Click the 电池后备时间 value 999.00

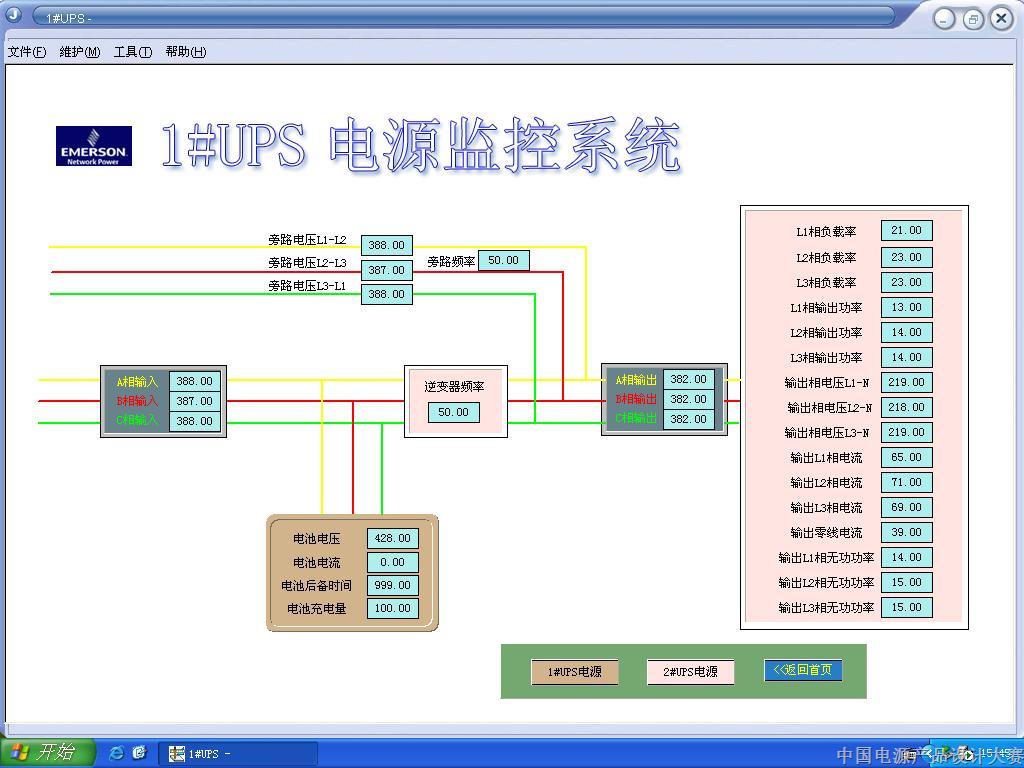tap(392, 585)
